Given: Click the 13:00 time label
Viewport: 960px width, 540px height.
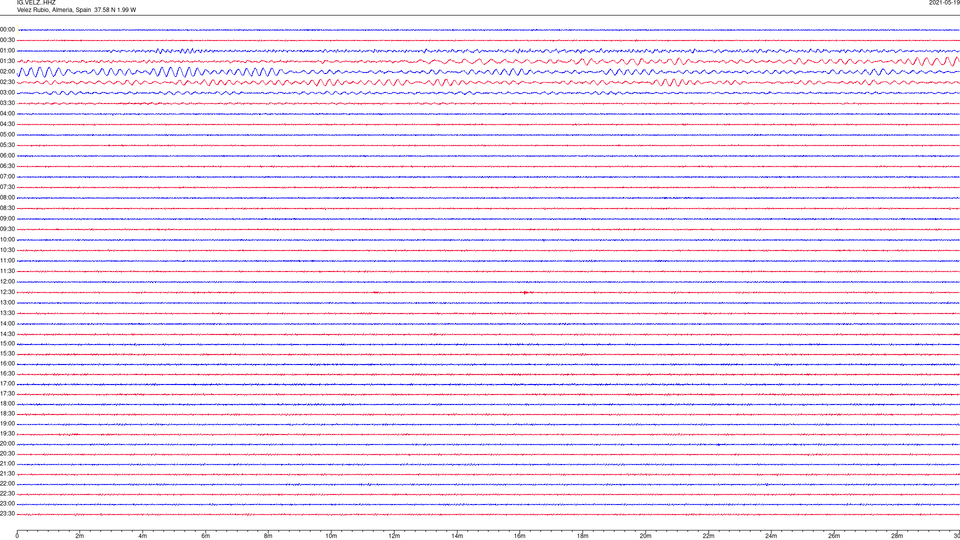Looking at the screenshot, I should point(7,302).
